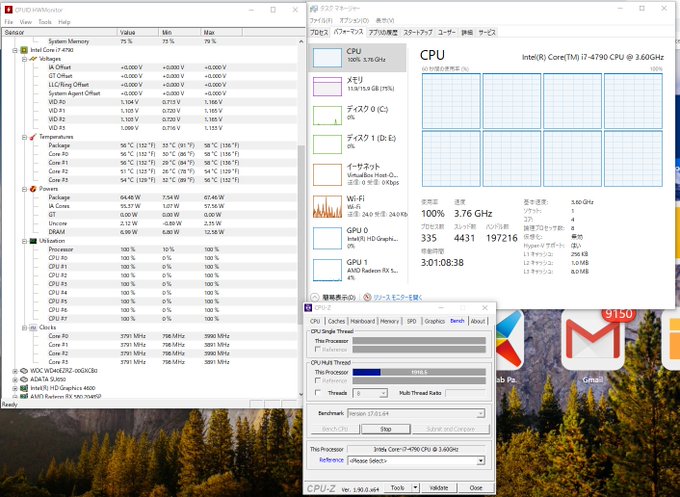Click the リソース モニターを開く link

[398, 298]
